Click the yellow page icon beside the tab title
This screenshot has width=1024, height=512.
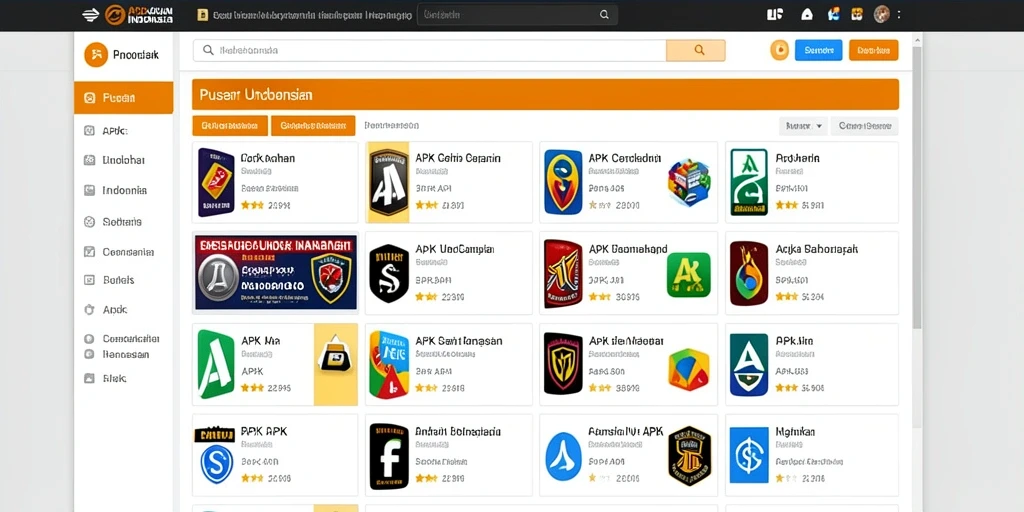point(202,14)
